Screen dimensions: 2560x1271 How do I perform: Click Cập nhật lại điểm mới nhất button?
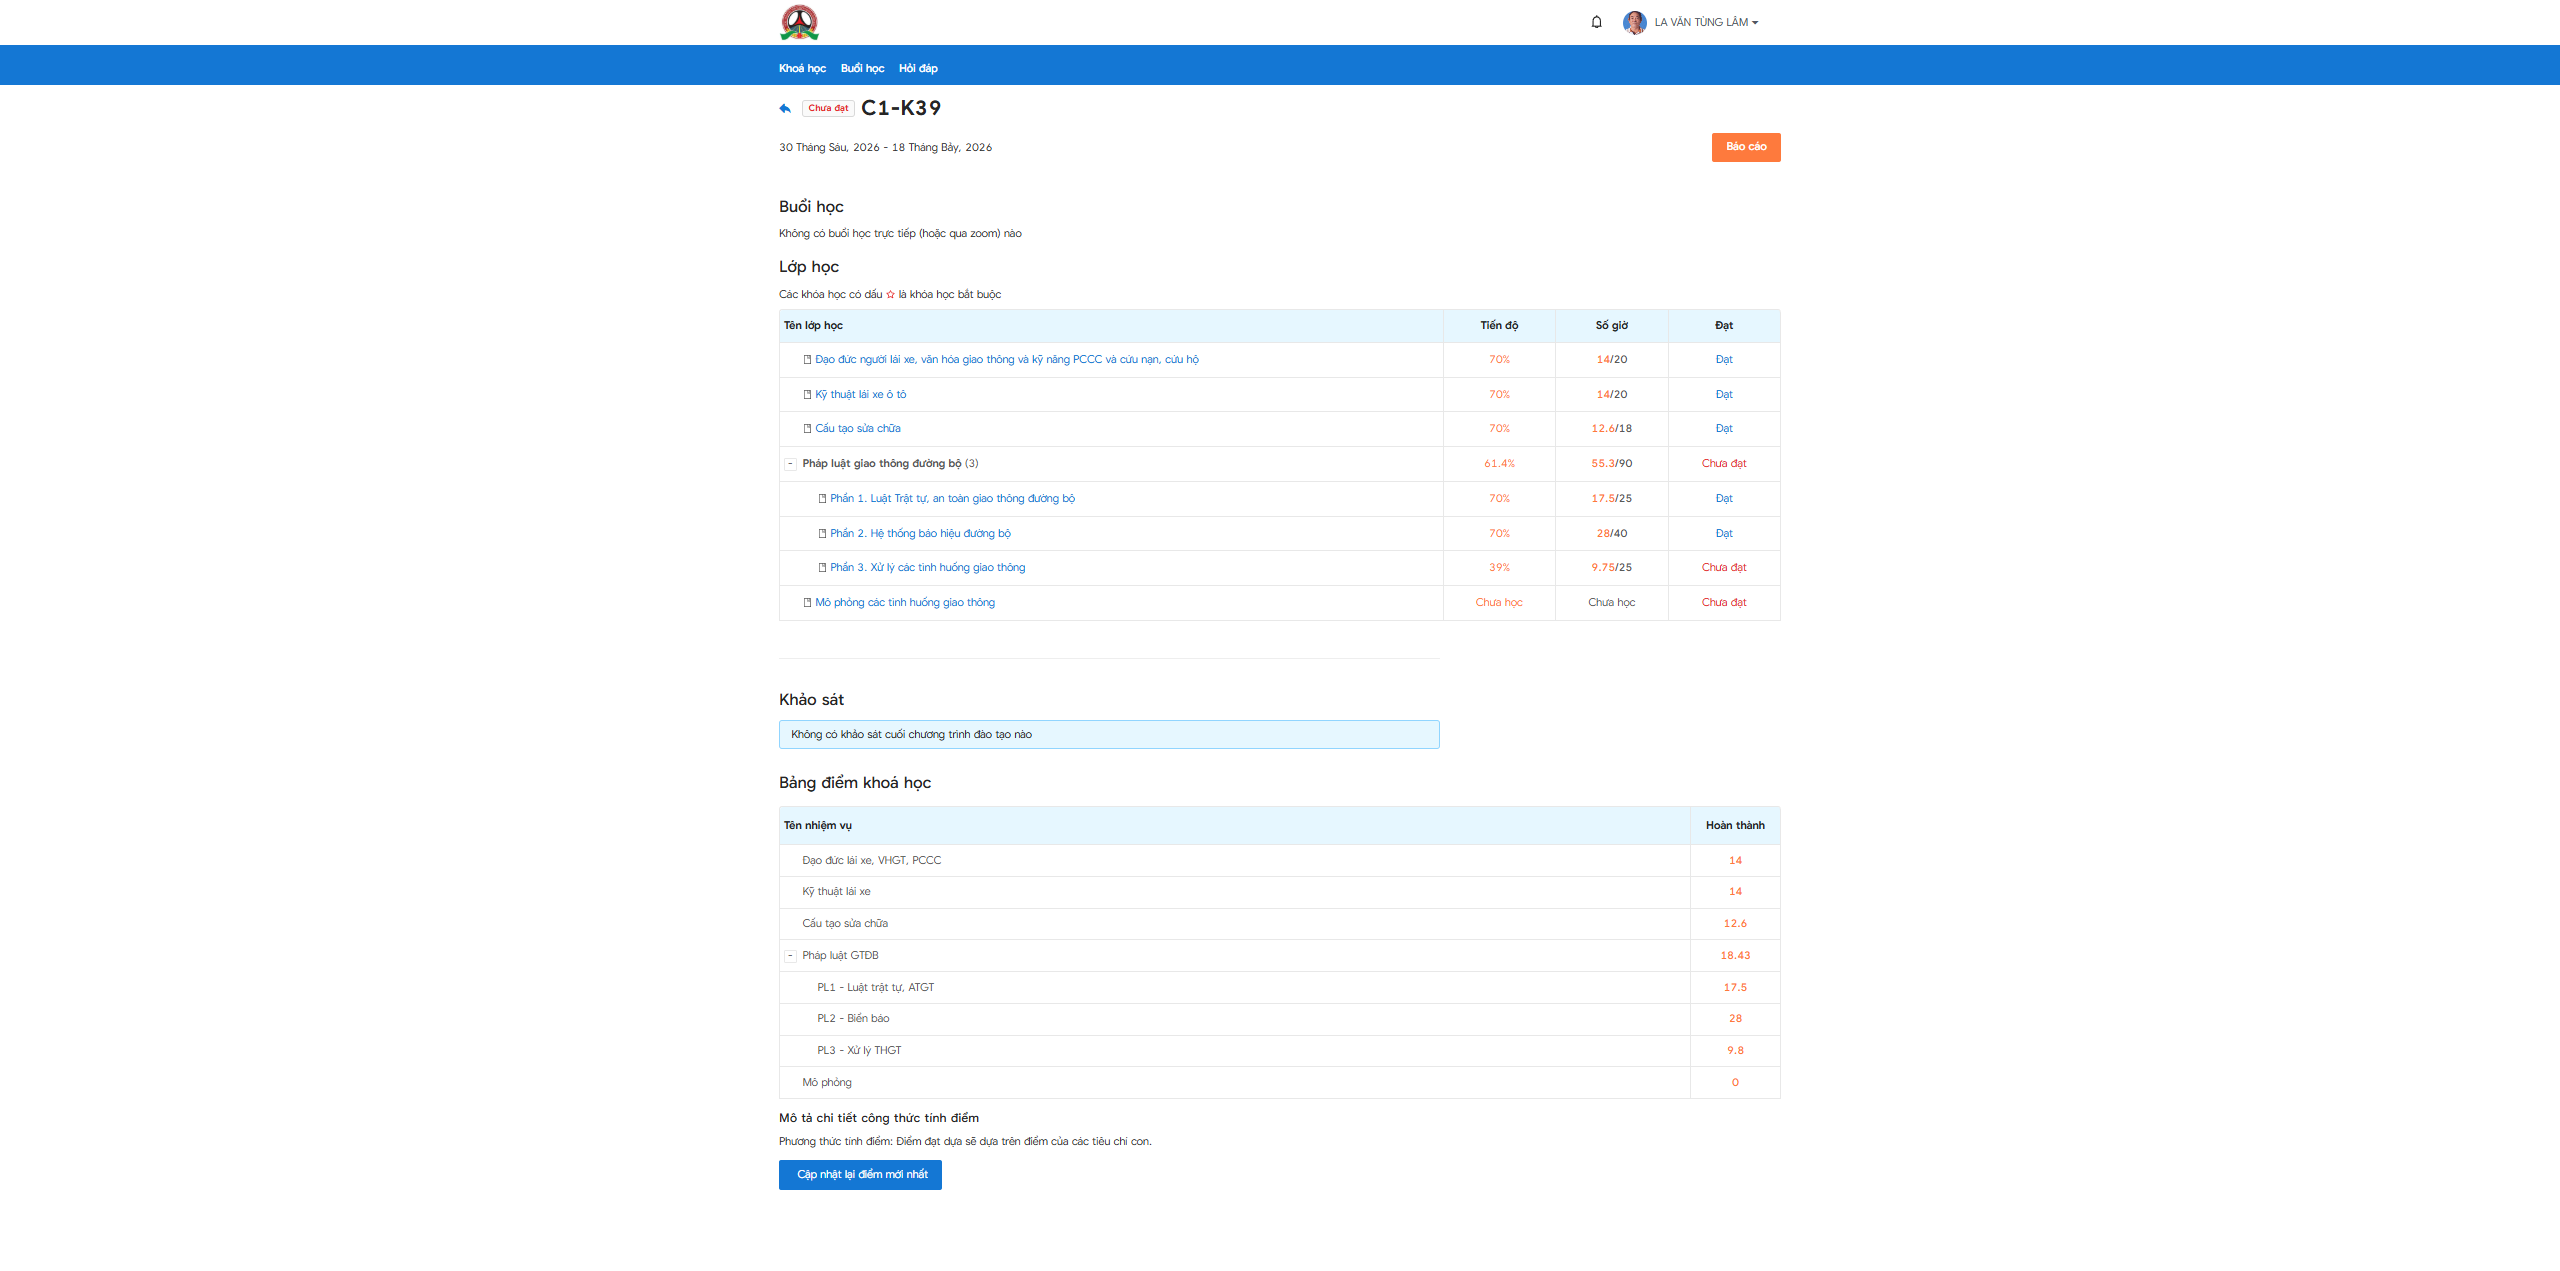[860, 1175]
